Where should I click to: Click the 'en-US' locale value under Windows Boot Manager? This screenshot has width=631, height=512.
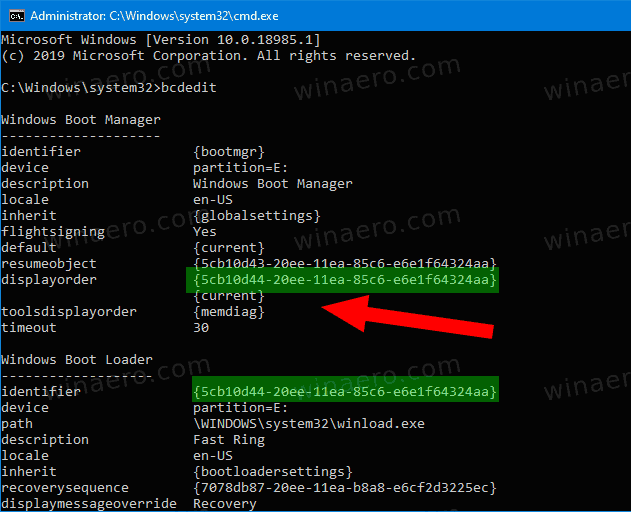pos(212,200)
